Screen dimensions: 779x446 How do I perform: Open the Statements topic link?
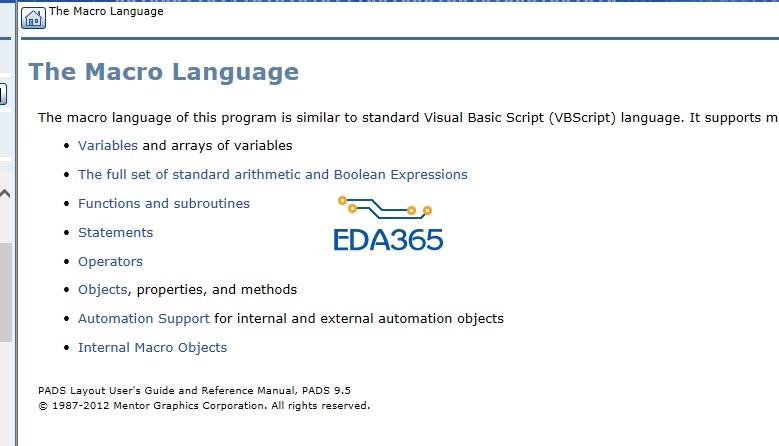click(x=115, y=233)
